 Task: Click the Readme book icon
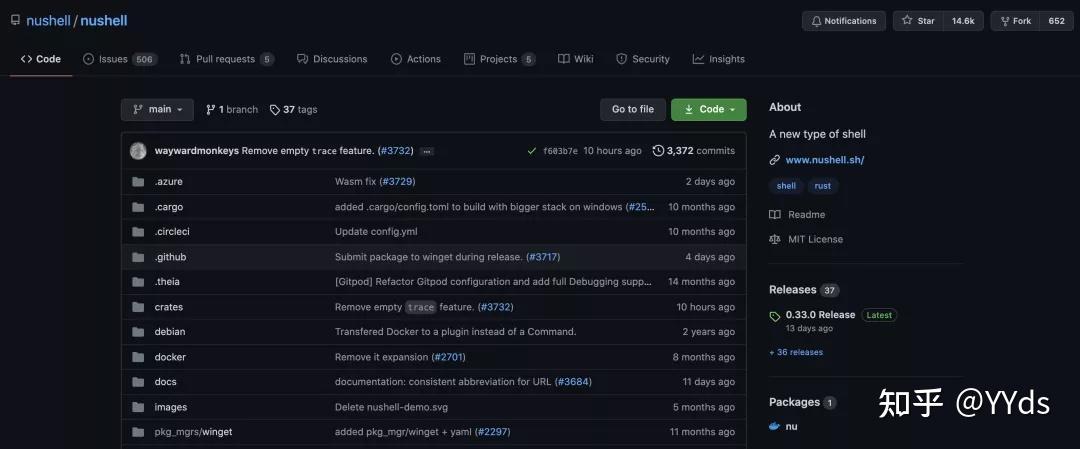pyautogui.click(x=774, y=214)
